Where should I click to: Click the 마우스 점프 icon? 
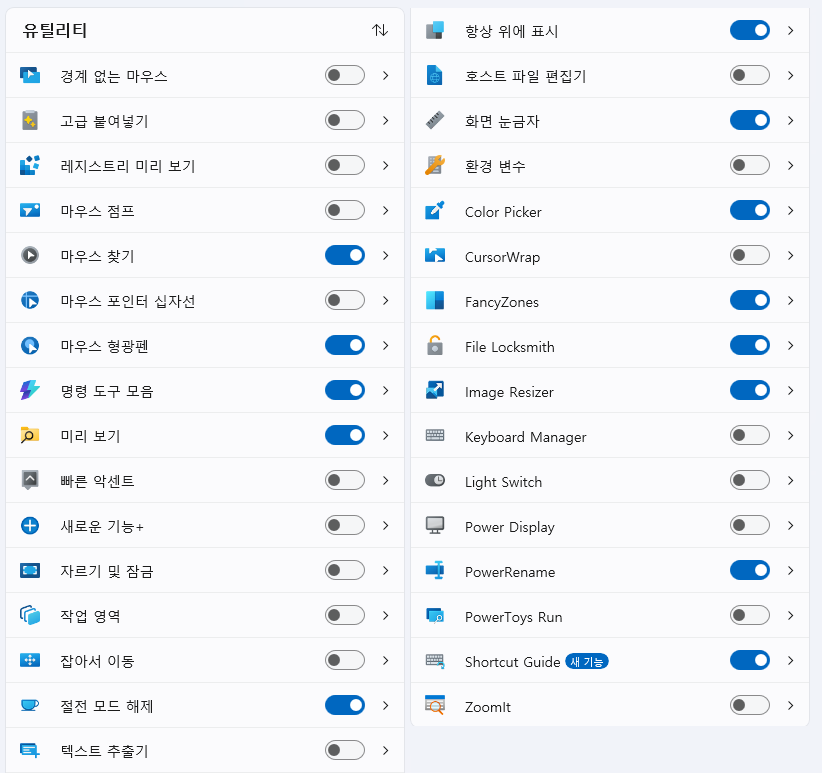click(x=30, y=211)
